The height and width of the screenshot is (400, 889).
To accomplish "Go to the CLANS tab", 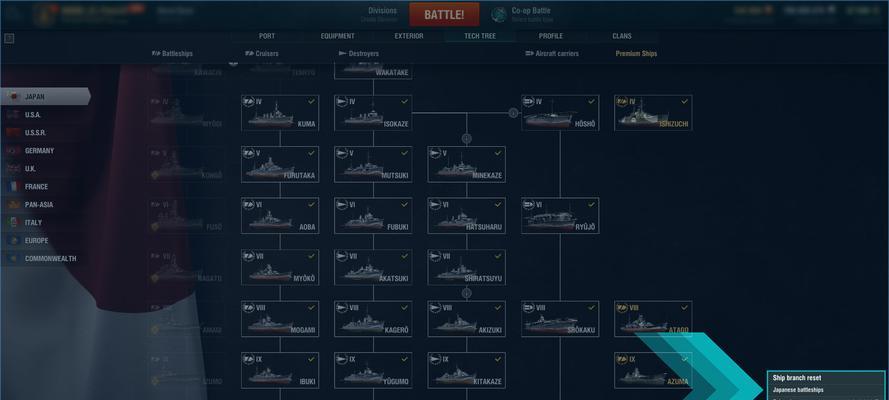I will pyautogui.click(x=622, y=36).
